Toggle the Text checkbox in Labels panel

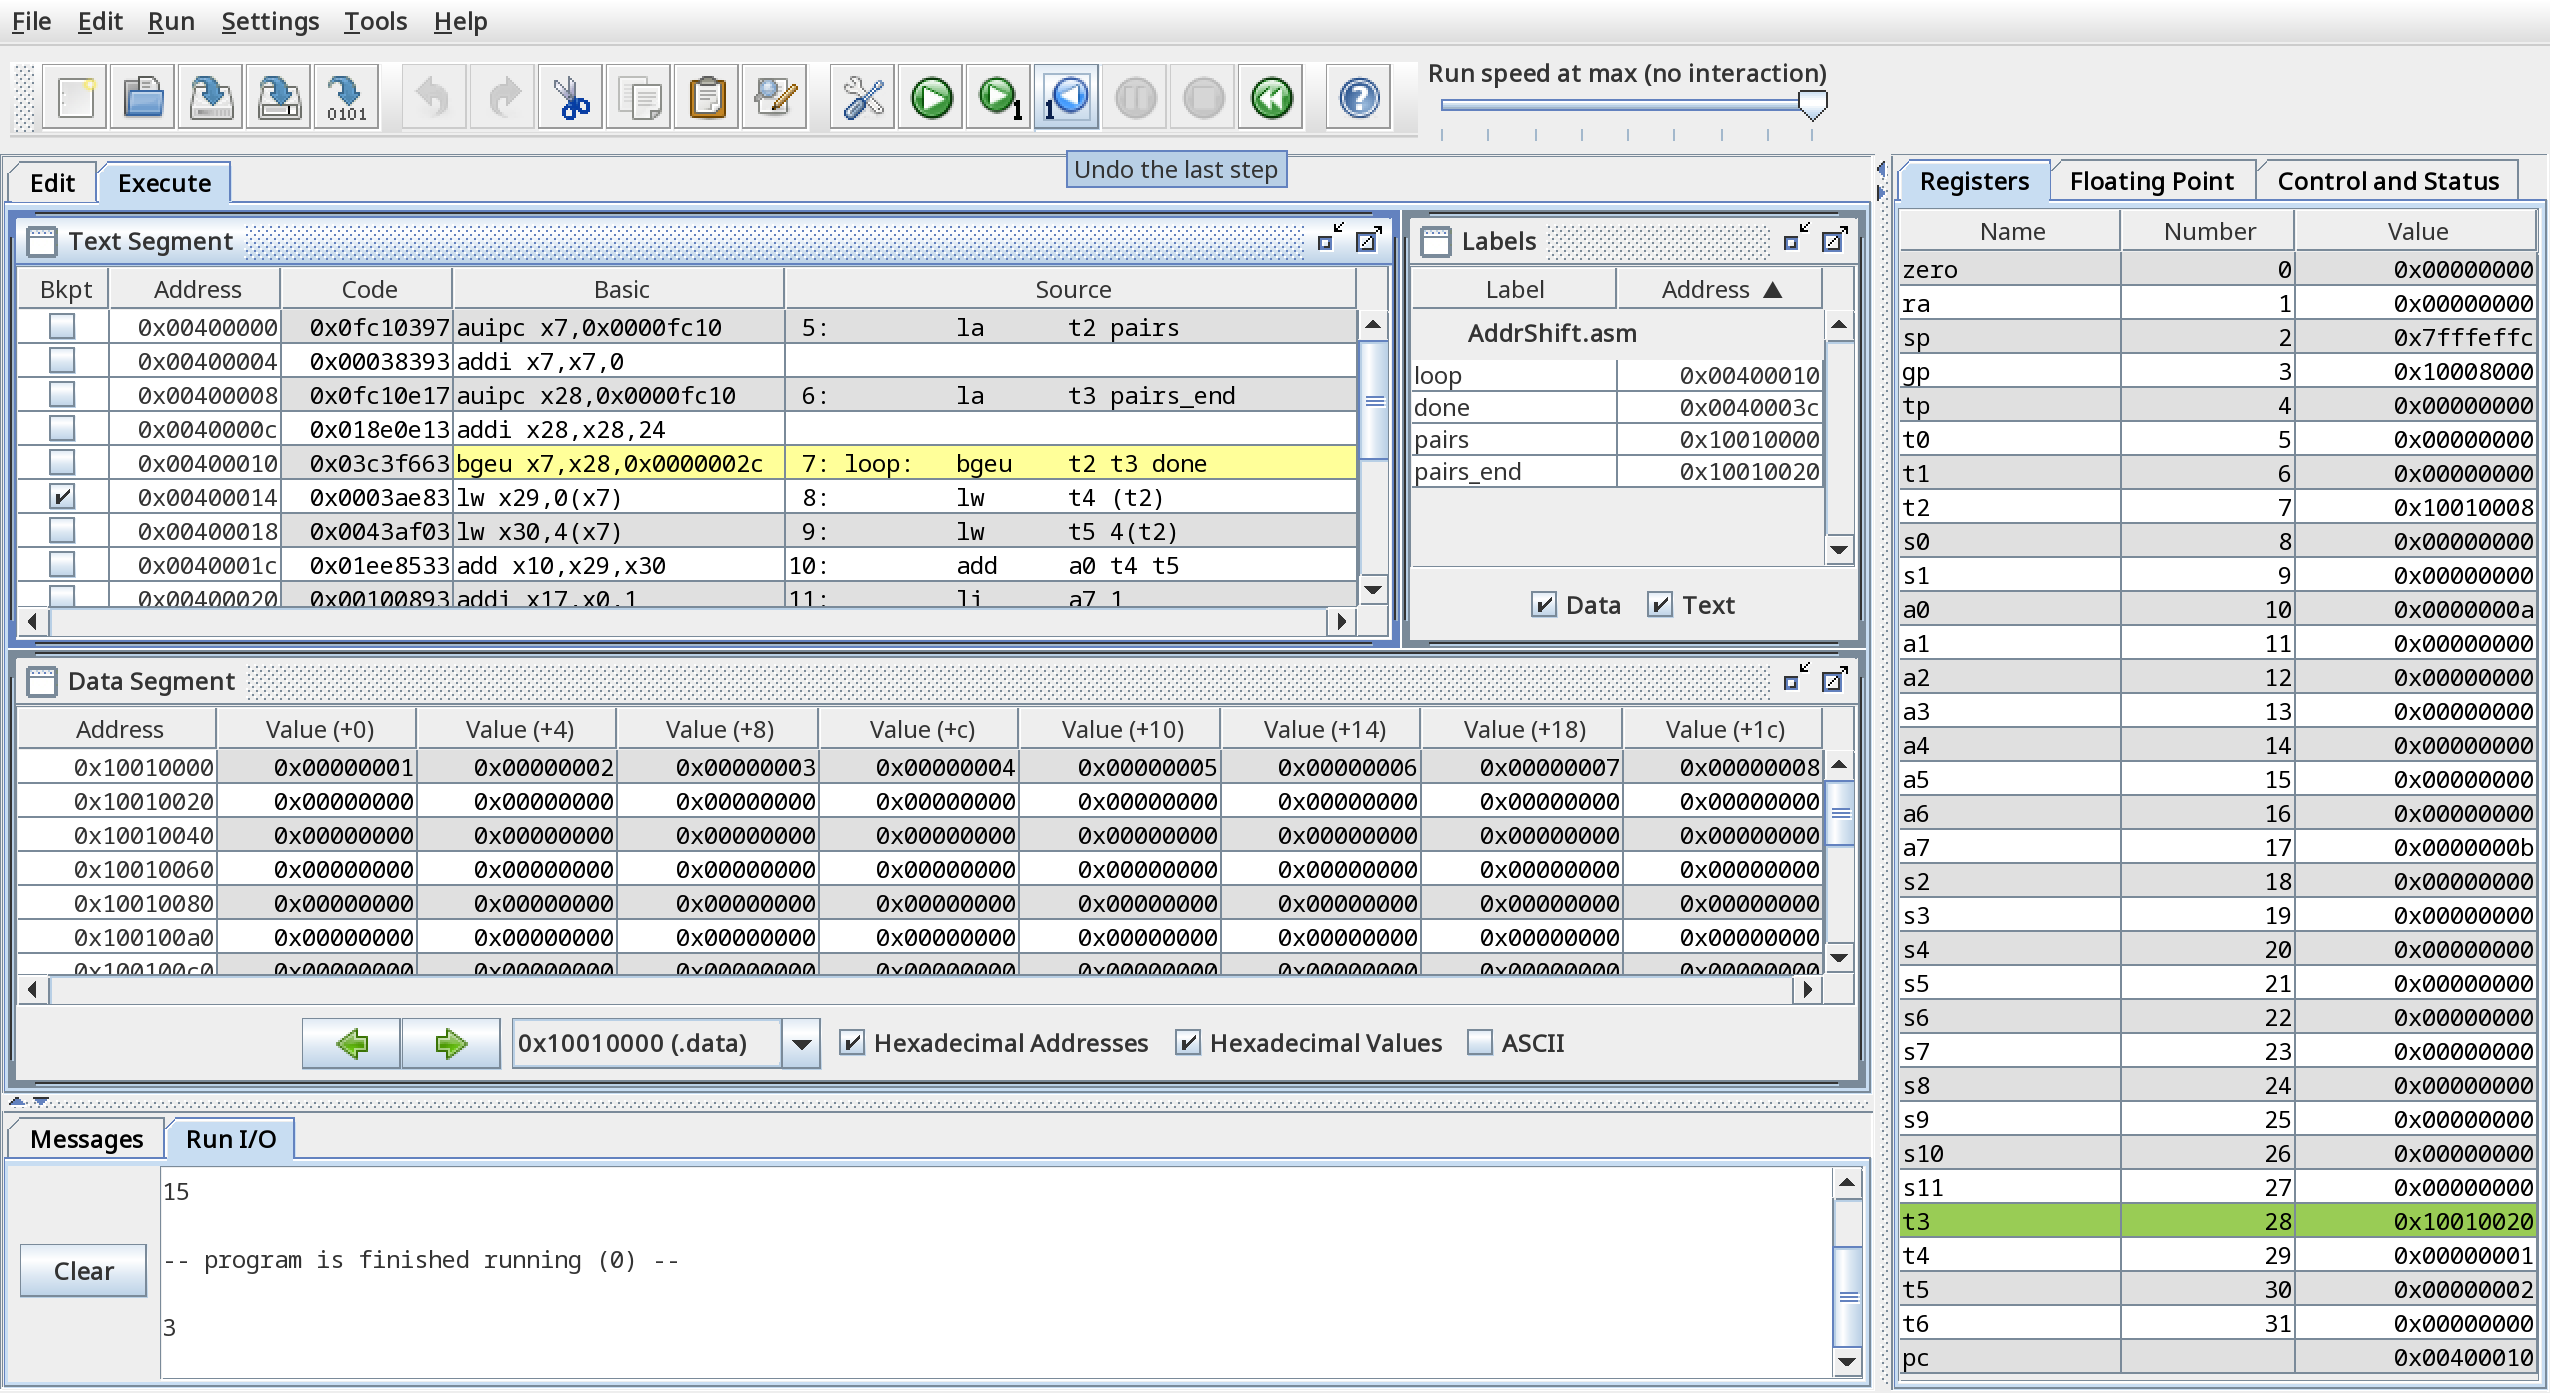tap(1662, 606)
